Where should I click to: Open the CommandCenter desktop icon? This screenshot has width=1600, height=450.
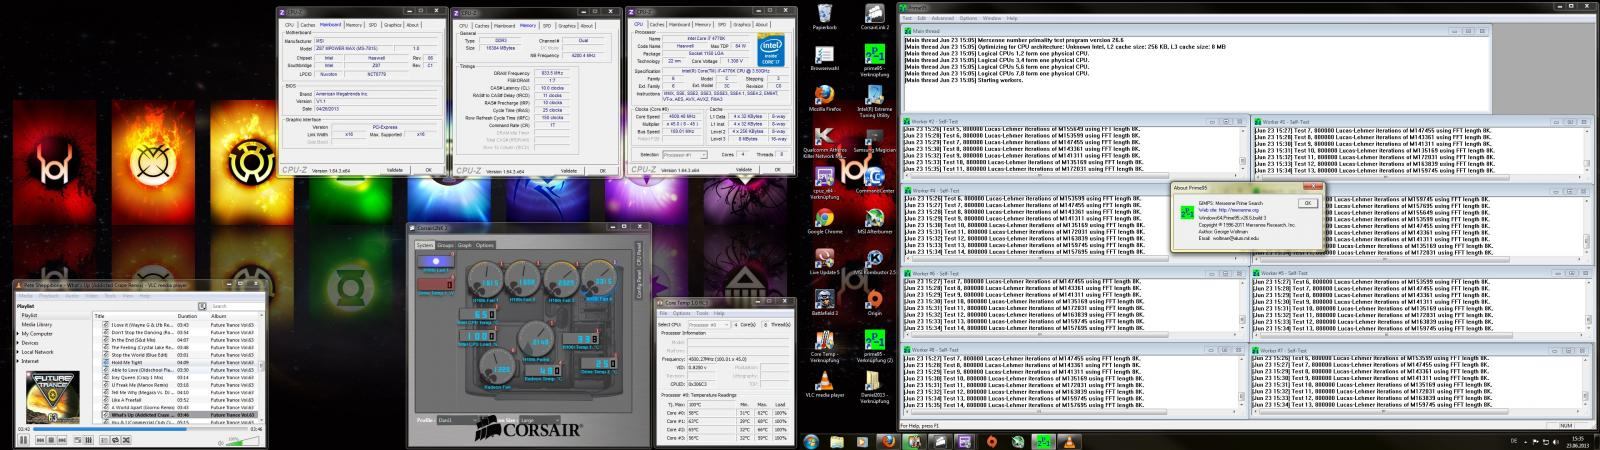click(874, 179)
